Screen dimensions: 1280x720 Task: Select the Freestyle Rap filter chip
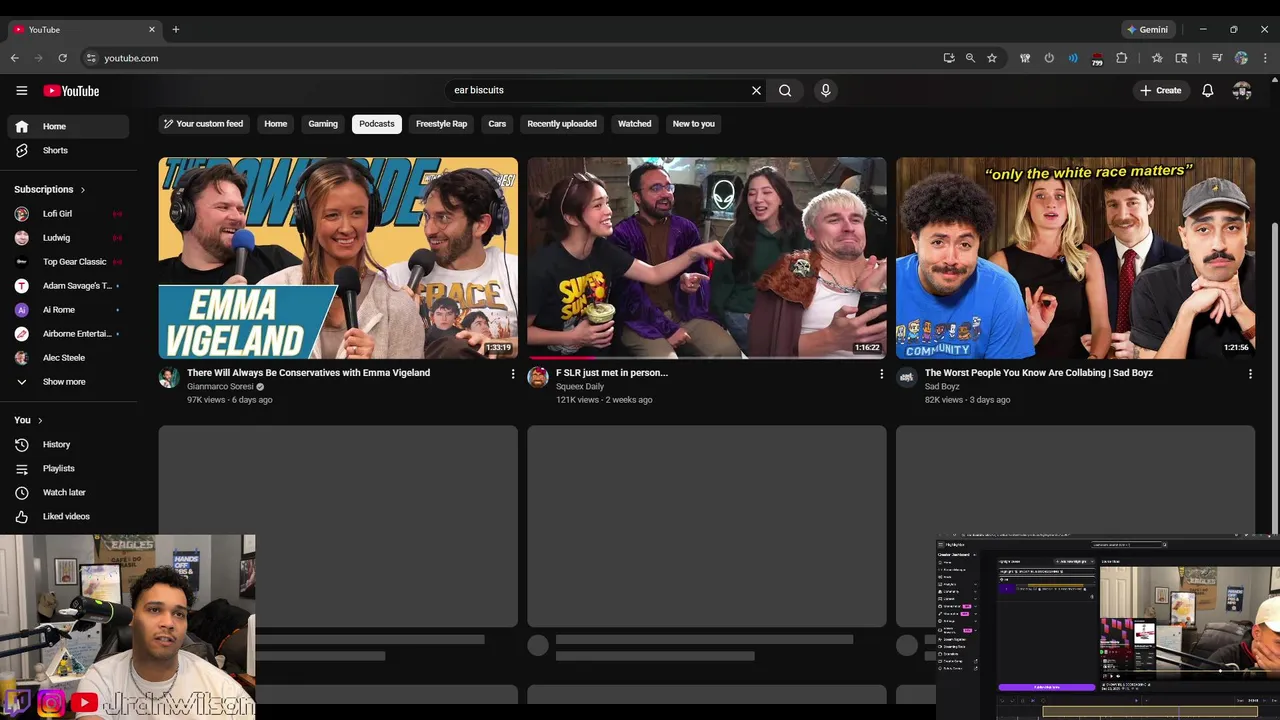click(x=441, y=124)
